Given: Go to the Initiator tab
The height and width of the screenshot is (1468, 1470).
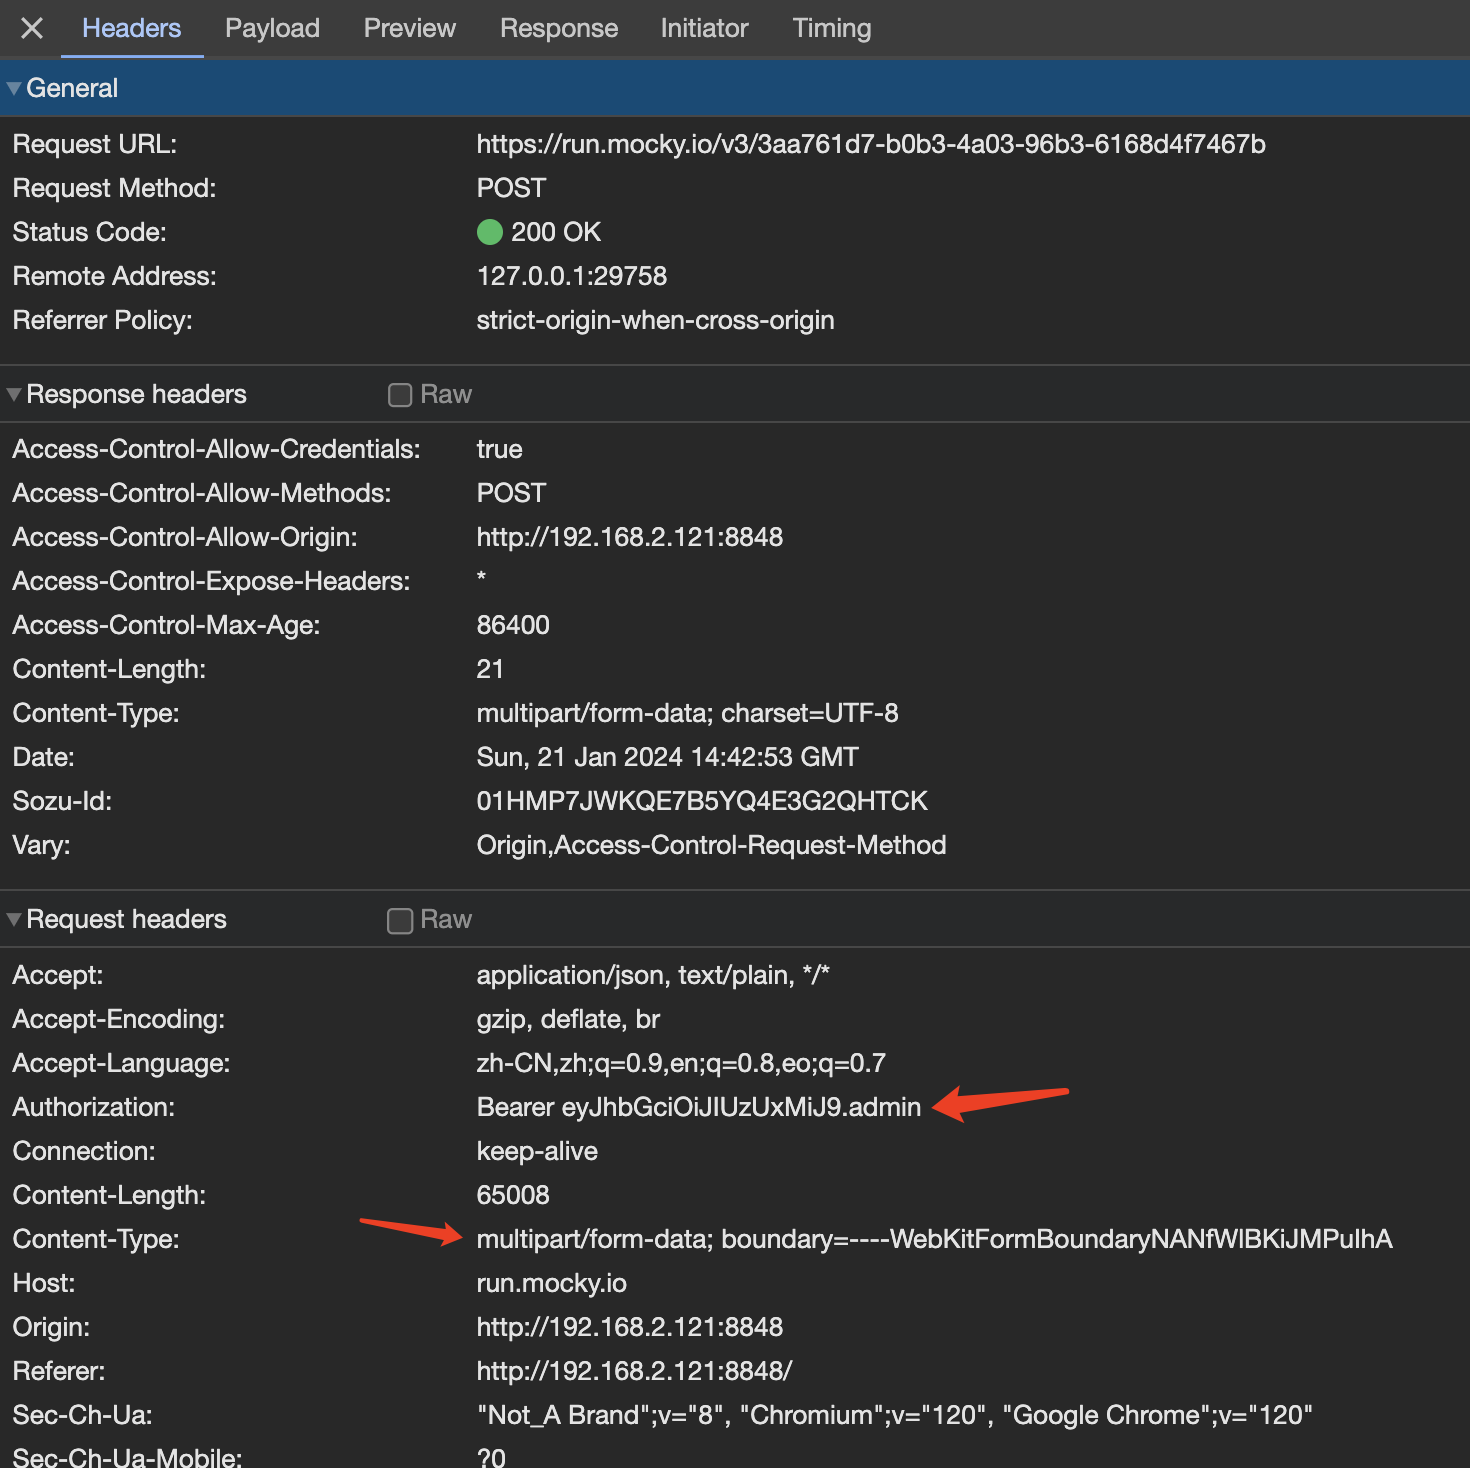Looking at the screenshot, I should tap(704, 28).
